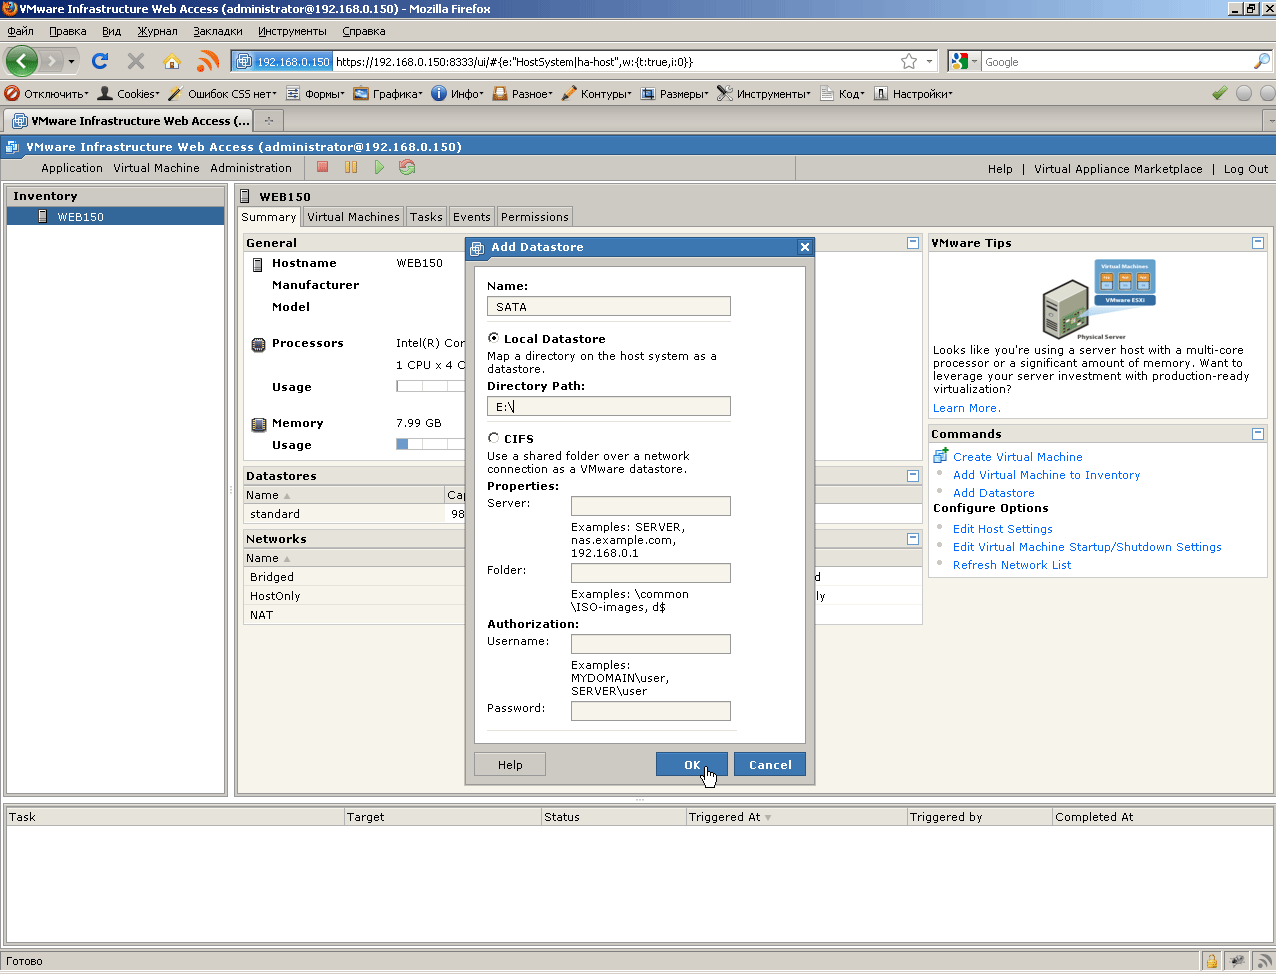The width and height of the screenshot is (1276, 974).
Task: Click Refresh Network List link
Action: click(x=1012, y=565)
